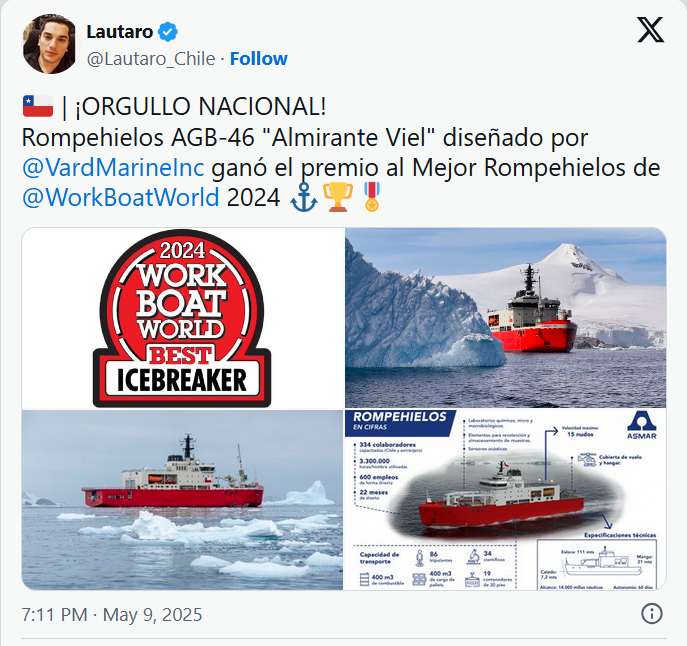Click the @Lautaro_Chile handle
This screenshot has width=687, height=646.
(x=151, y=59)
